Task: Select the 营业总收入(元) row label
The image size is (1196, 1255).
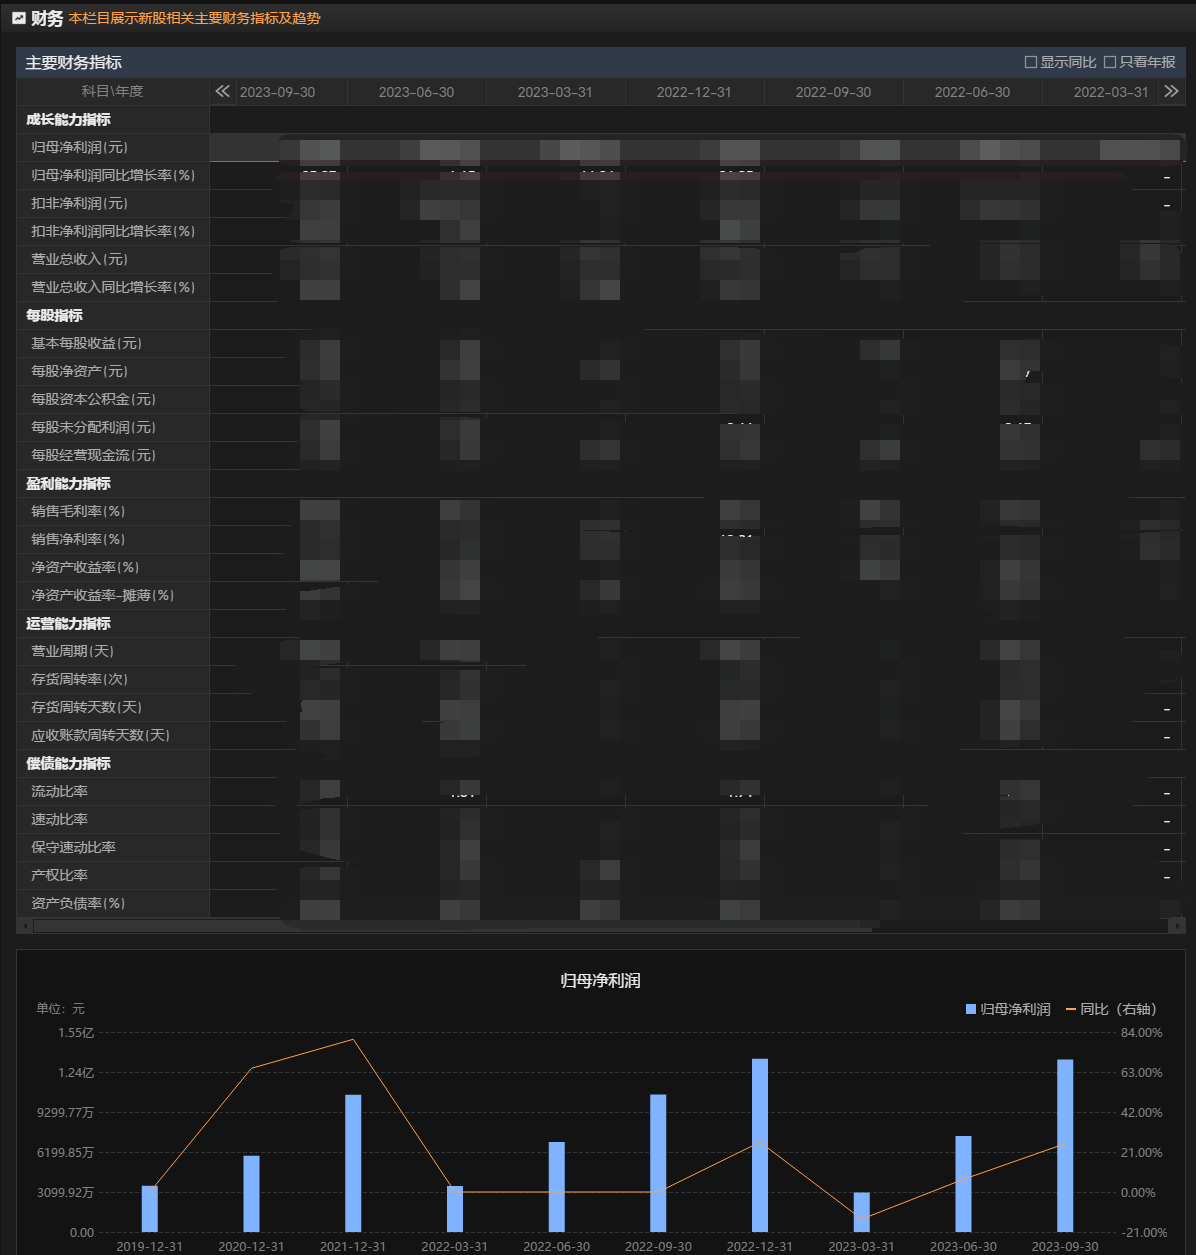Action: 80,259
